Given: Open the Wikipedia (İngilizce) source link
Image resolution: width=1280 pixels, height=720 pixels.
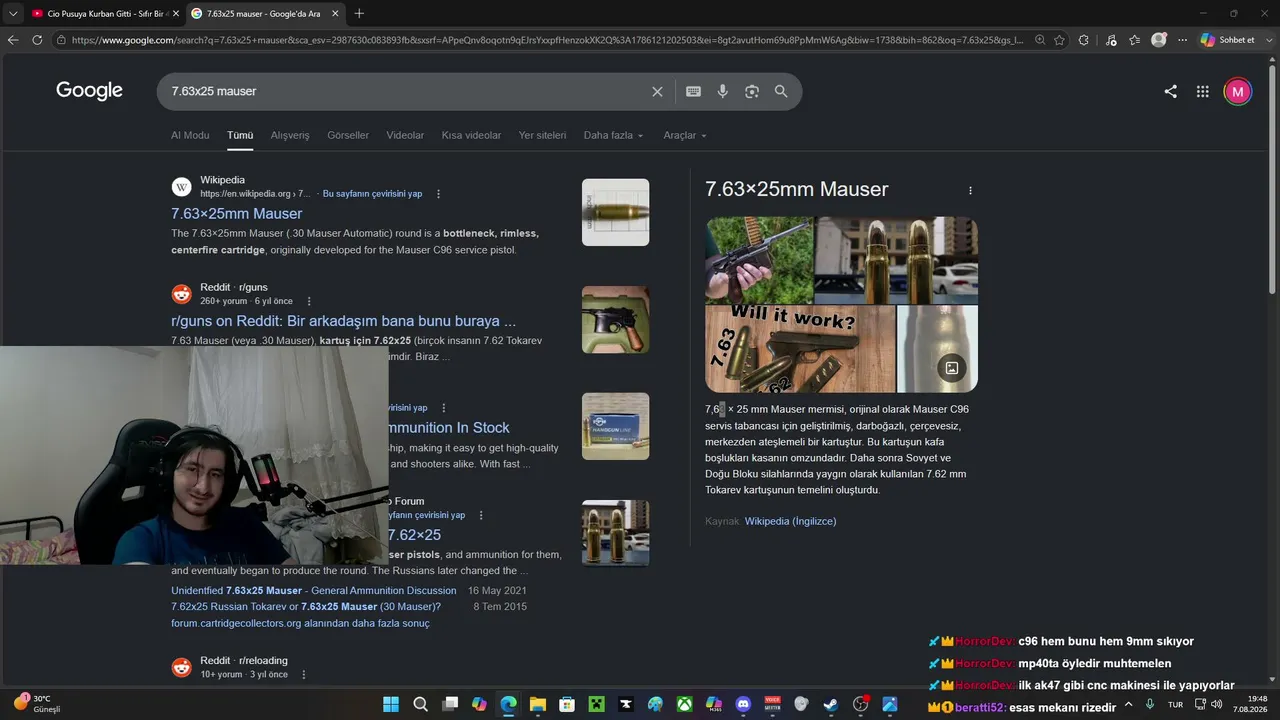Looking at the screenshot, I should tap(790, 521).
